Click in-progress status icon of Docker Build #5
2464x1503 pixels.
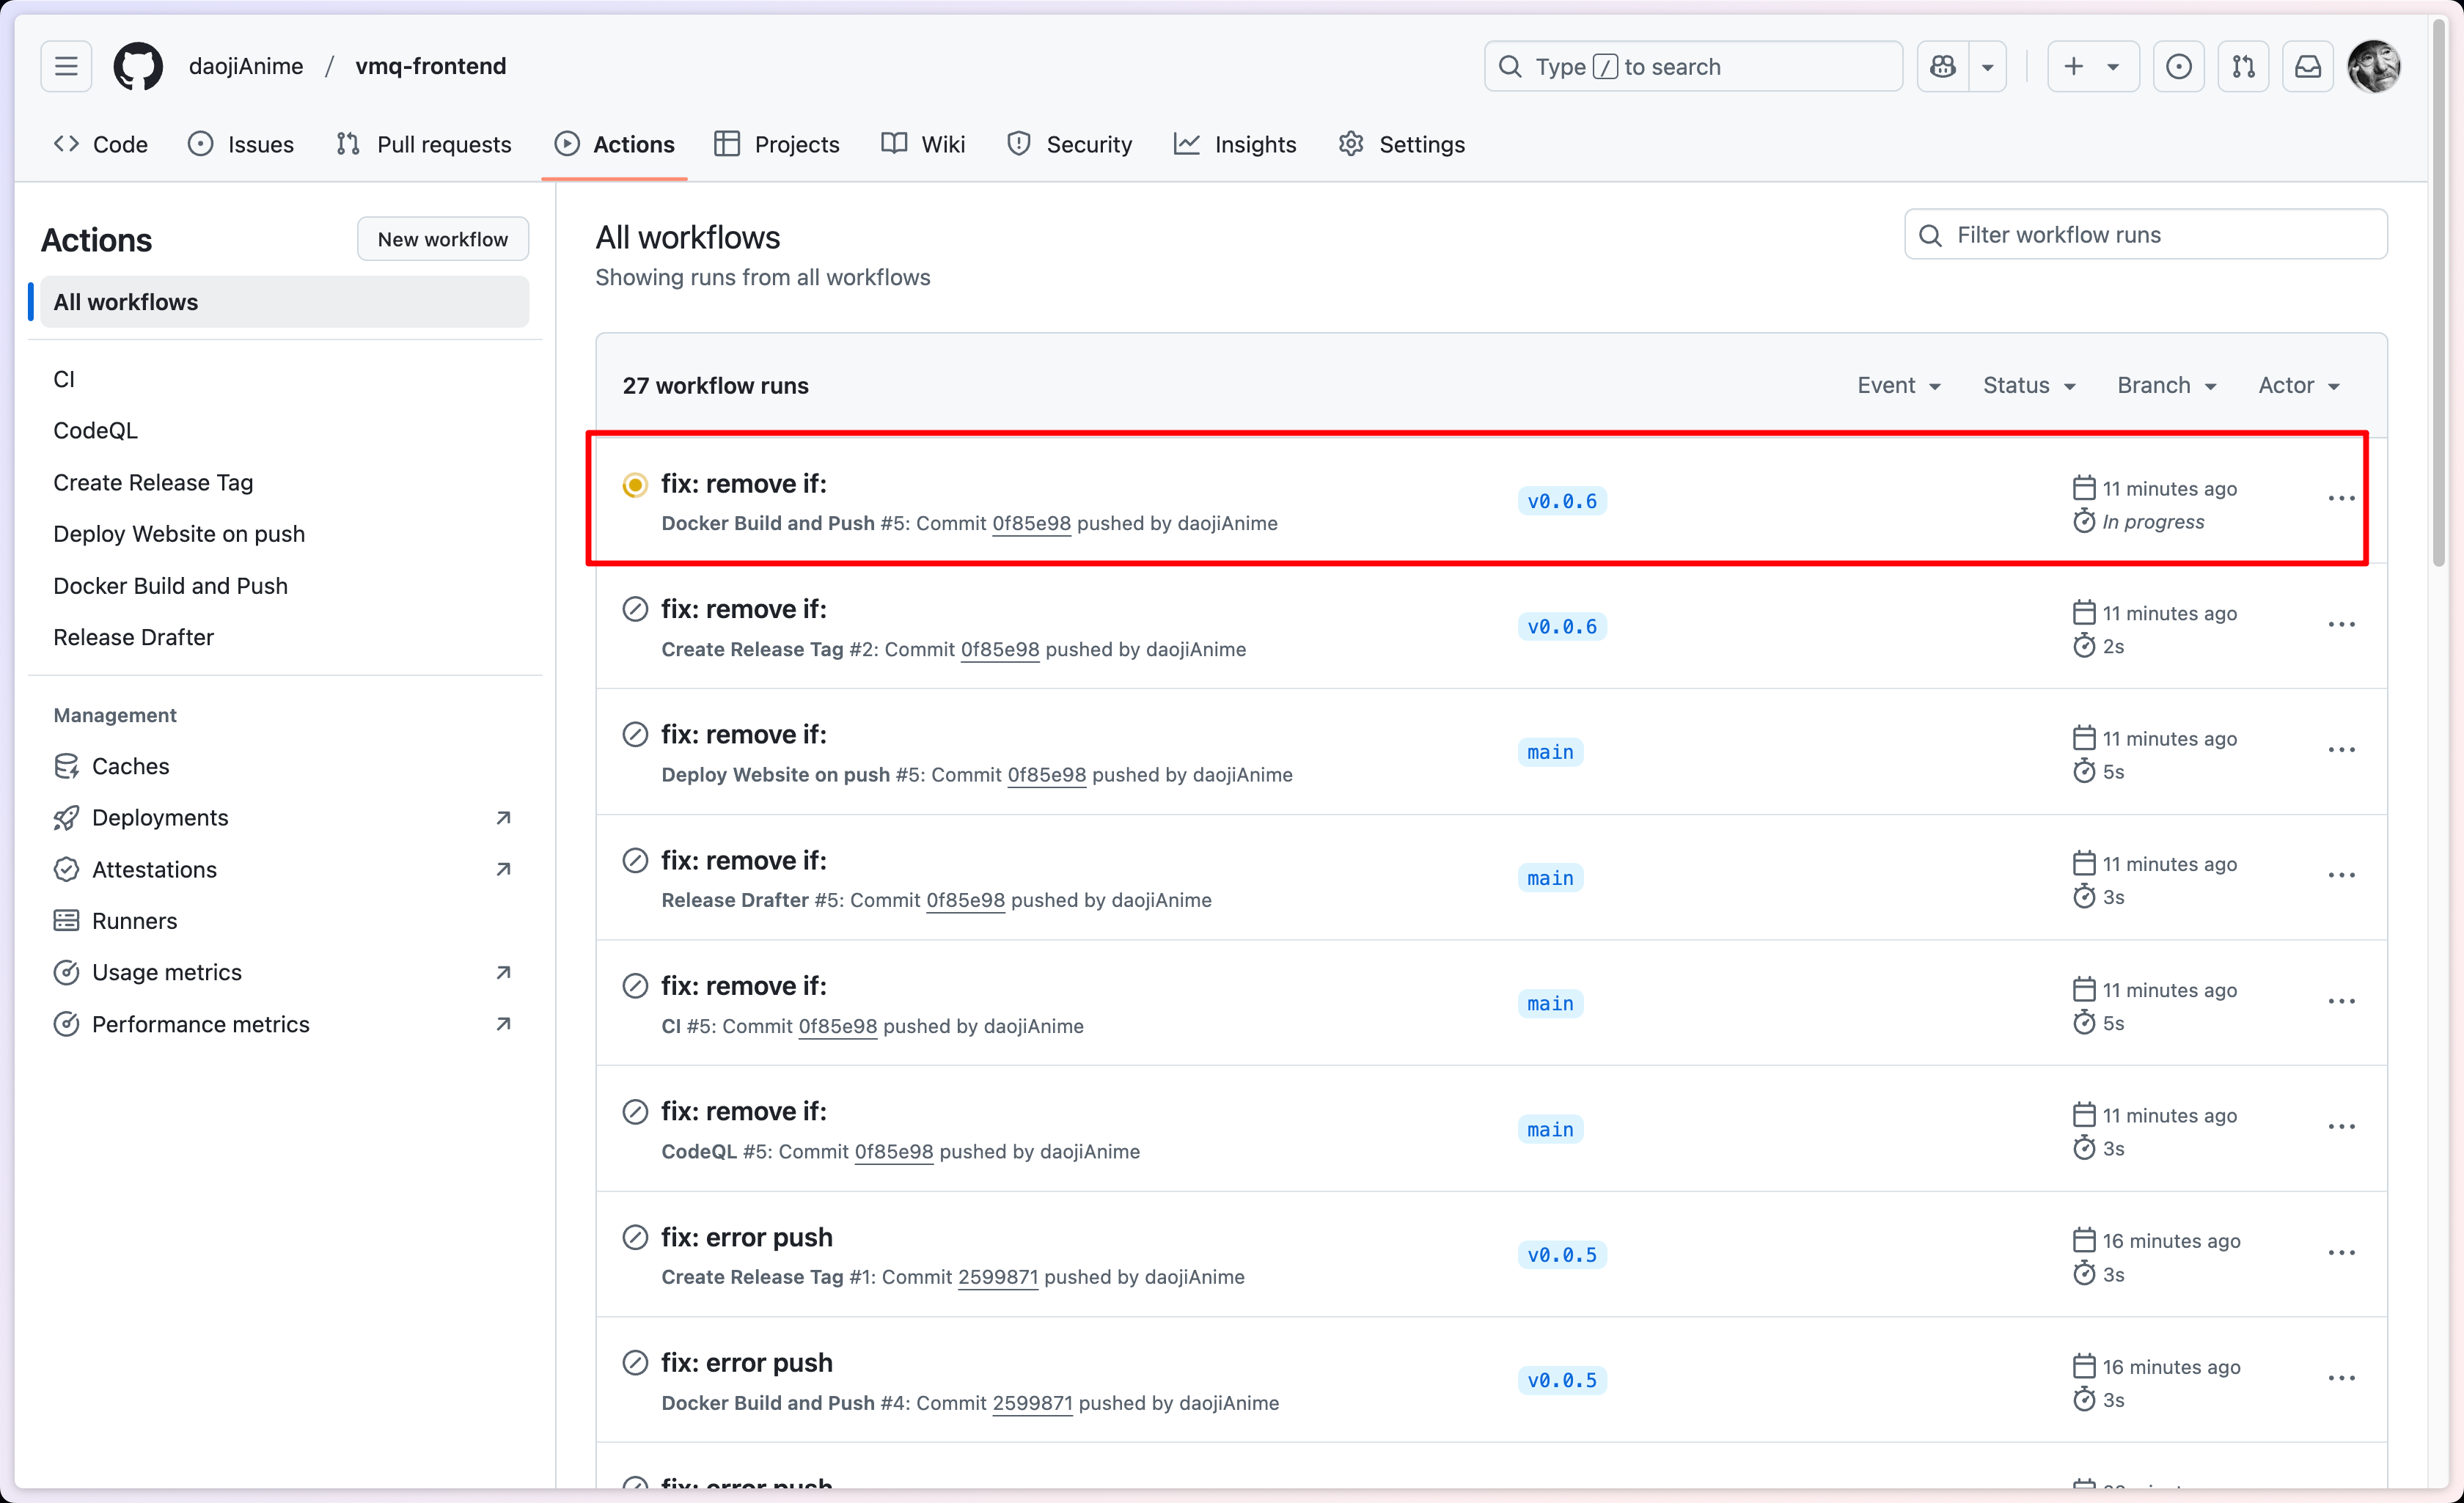point(635,485)
